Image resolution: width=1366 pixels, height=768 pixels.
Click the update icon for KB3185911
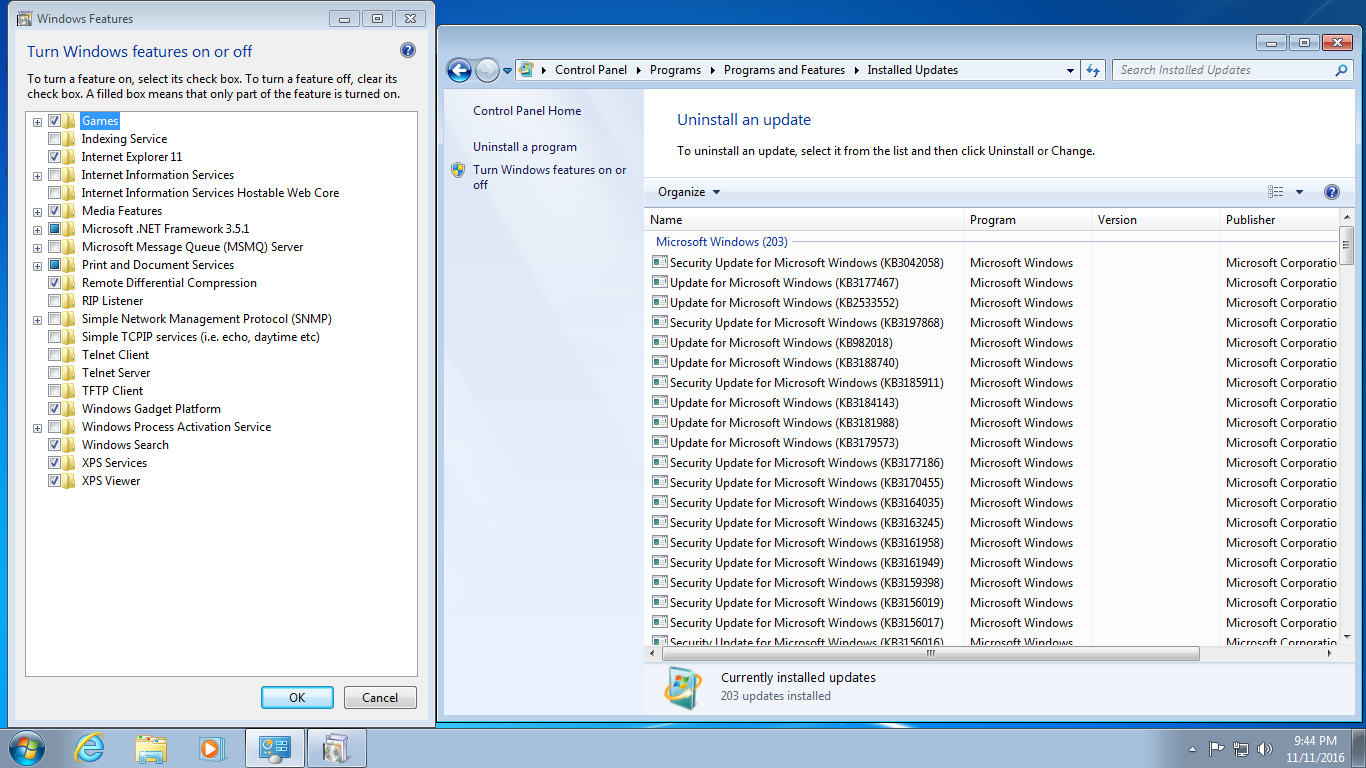point(659,382)
